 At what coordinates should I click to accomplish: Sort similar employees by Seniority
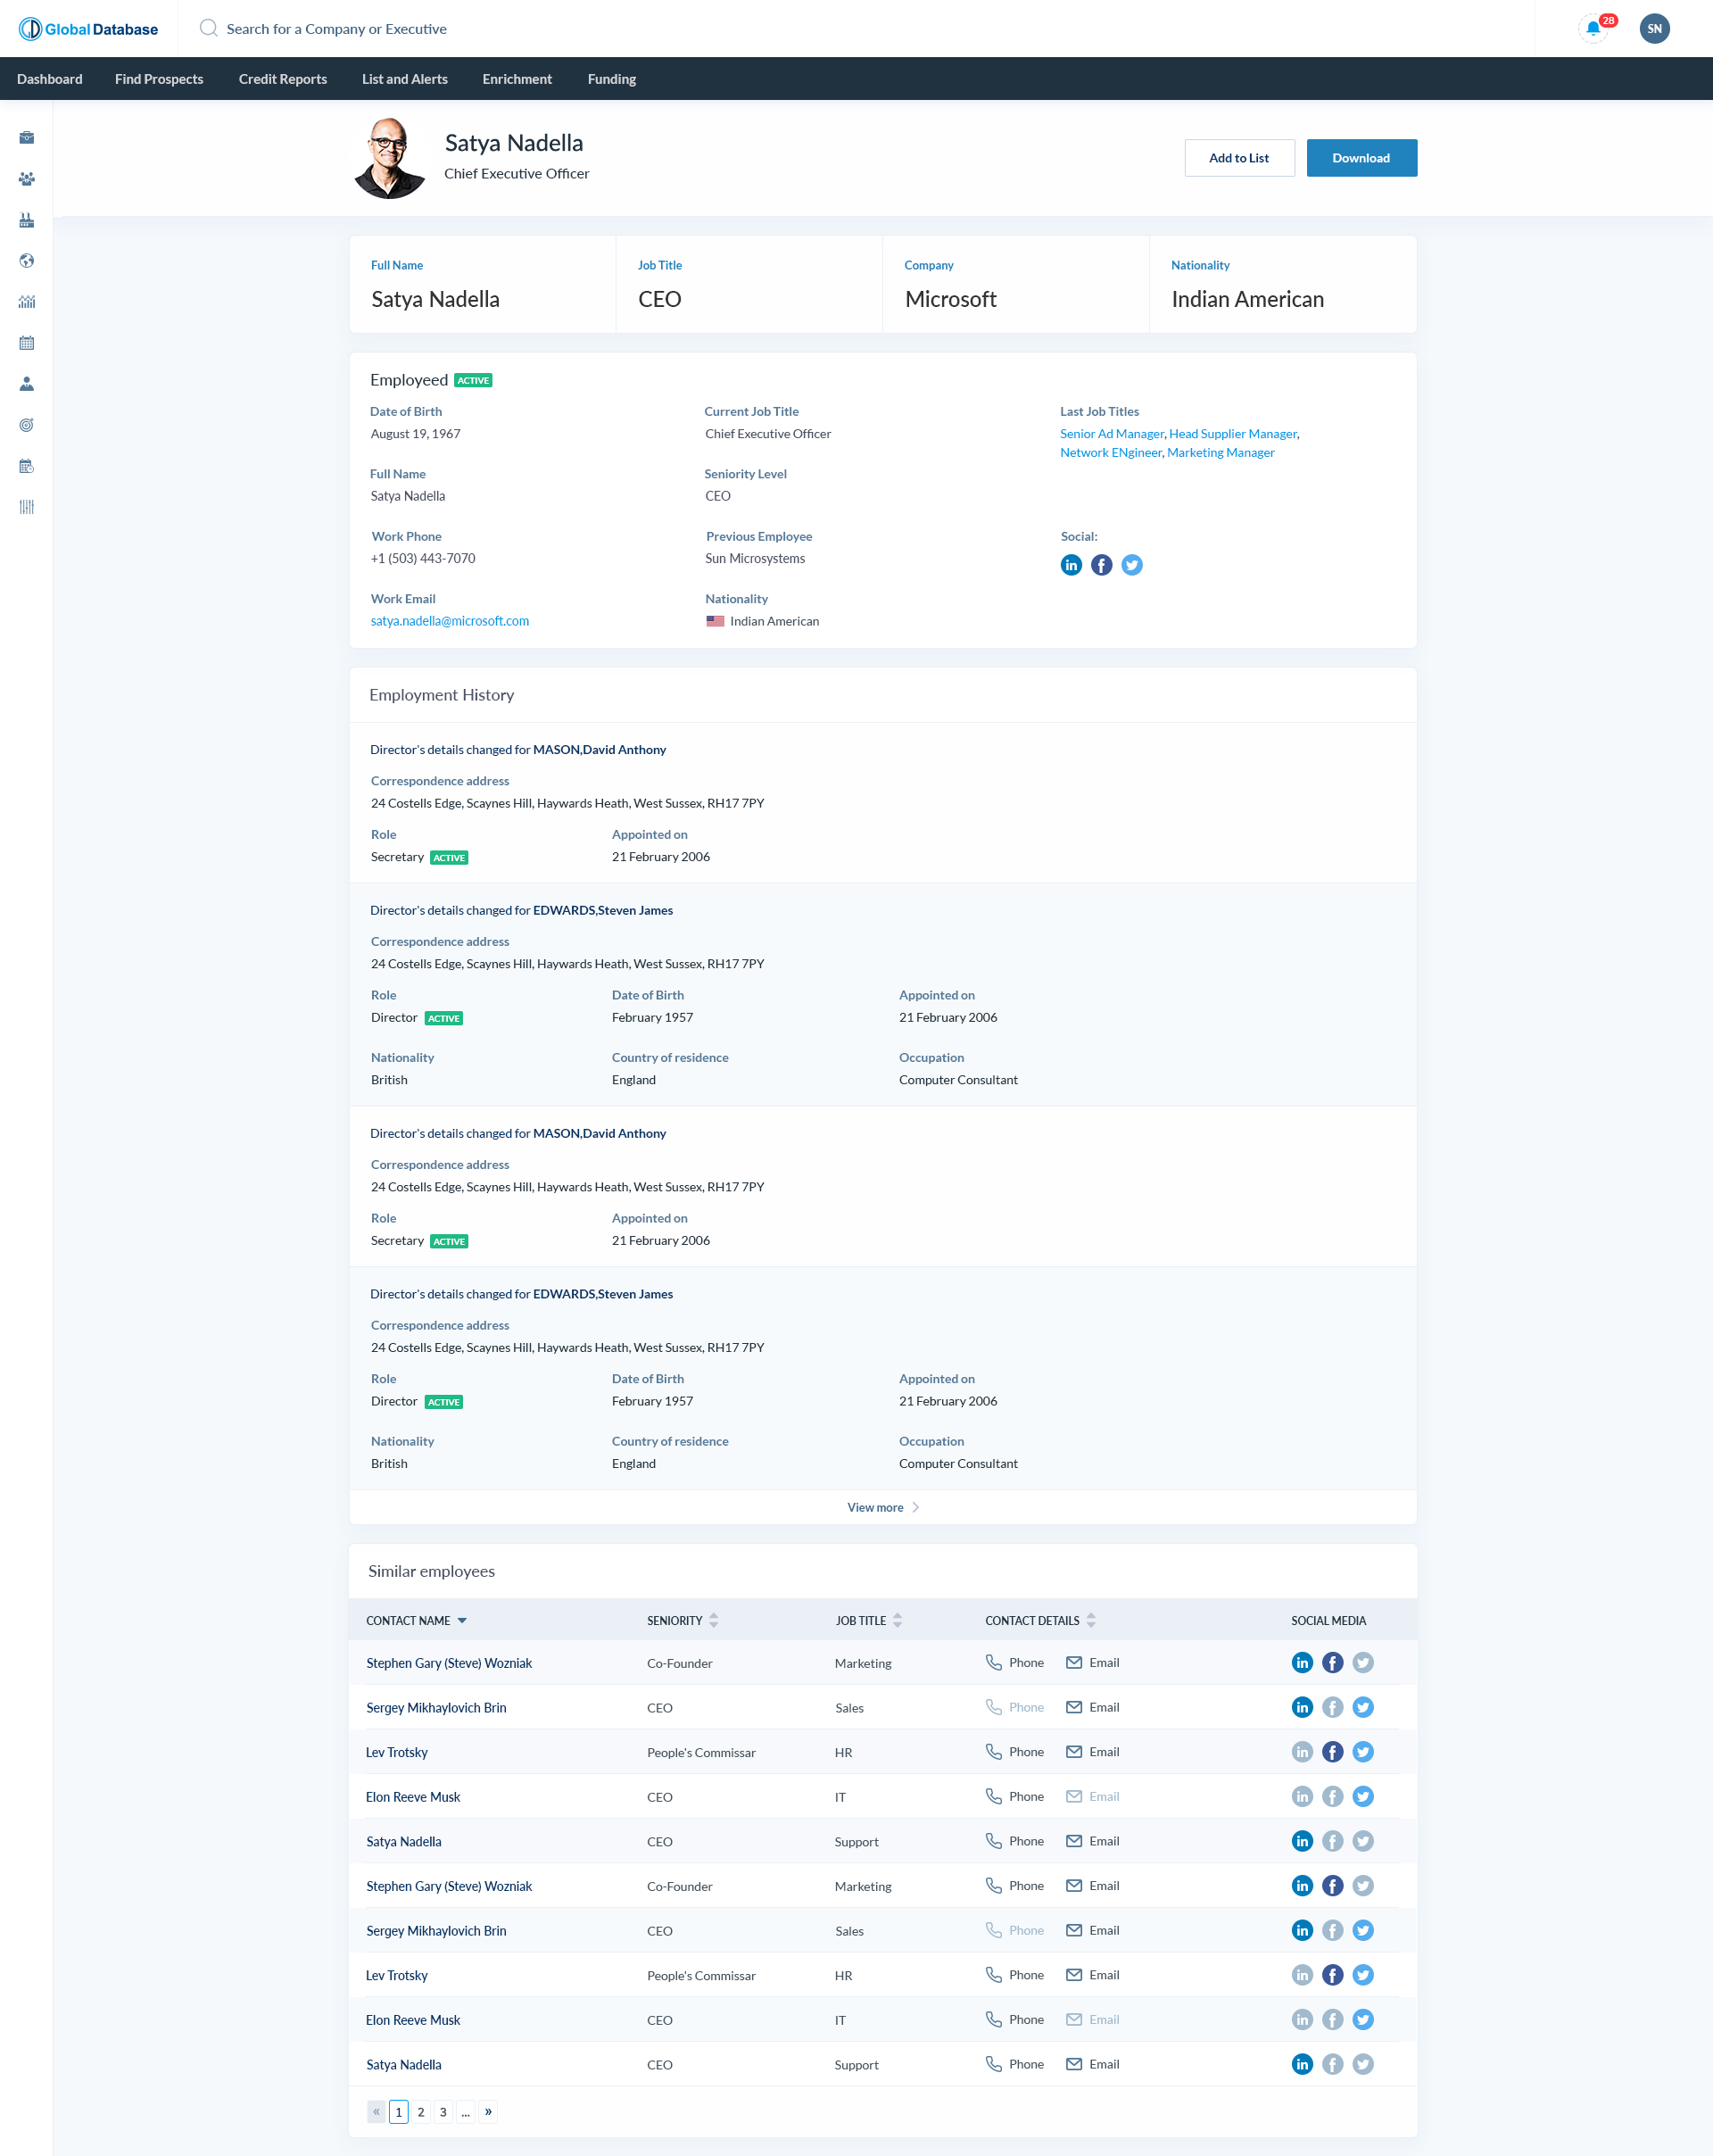[713, 1621]
